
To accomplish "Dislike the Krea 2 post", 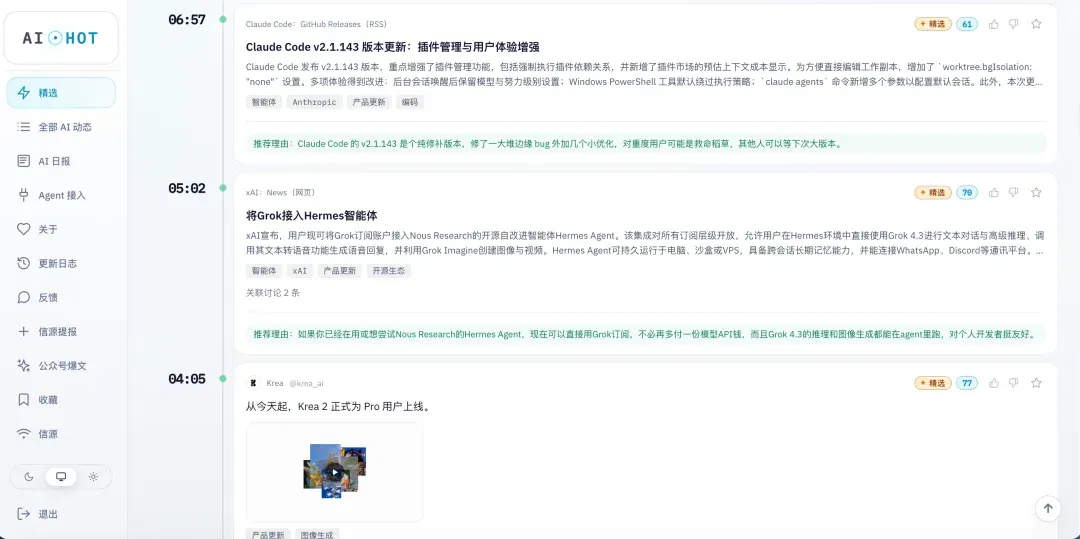I will [x=1013, y=383].
